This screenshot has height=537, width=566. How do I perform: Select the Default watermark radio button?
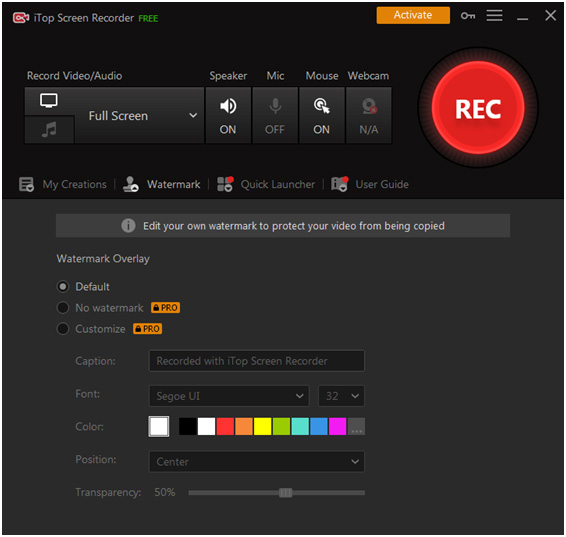(63, 287)
